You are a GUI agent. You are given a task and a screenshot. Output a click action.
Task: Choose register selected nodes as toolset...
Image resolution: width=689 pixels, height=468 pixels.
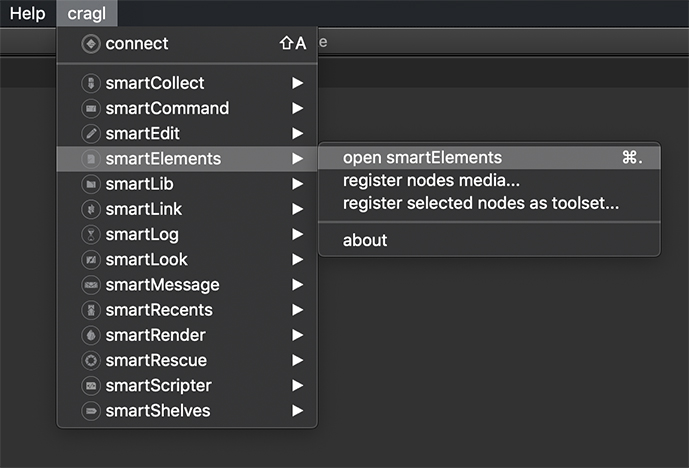(481, 203)
